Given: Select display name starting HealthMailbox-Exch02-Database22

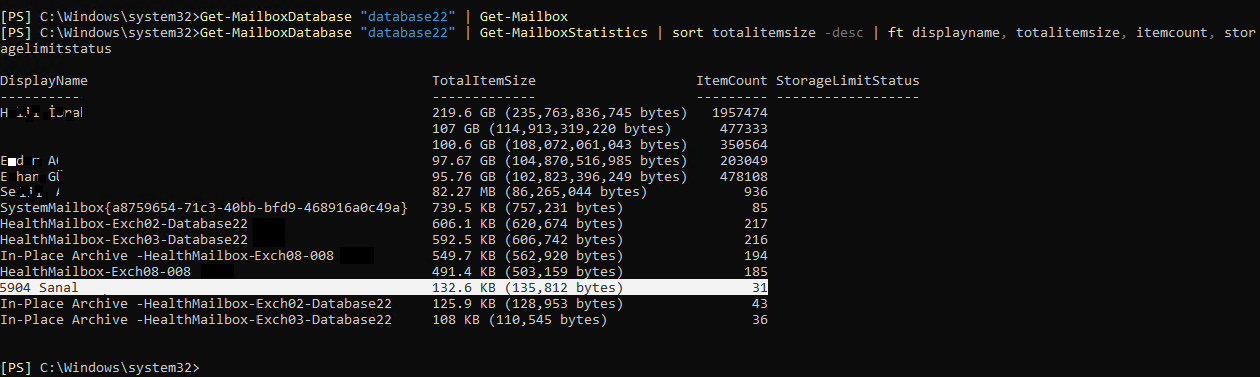Looking at the screenshot, I should [x=124, y=224].
